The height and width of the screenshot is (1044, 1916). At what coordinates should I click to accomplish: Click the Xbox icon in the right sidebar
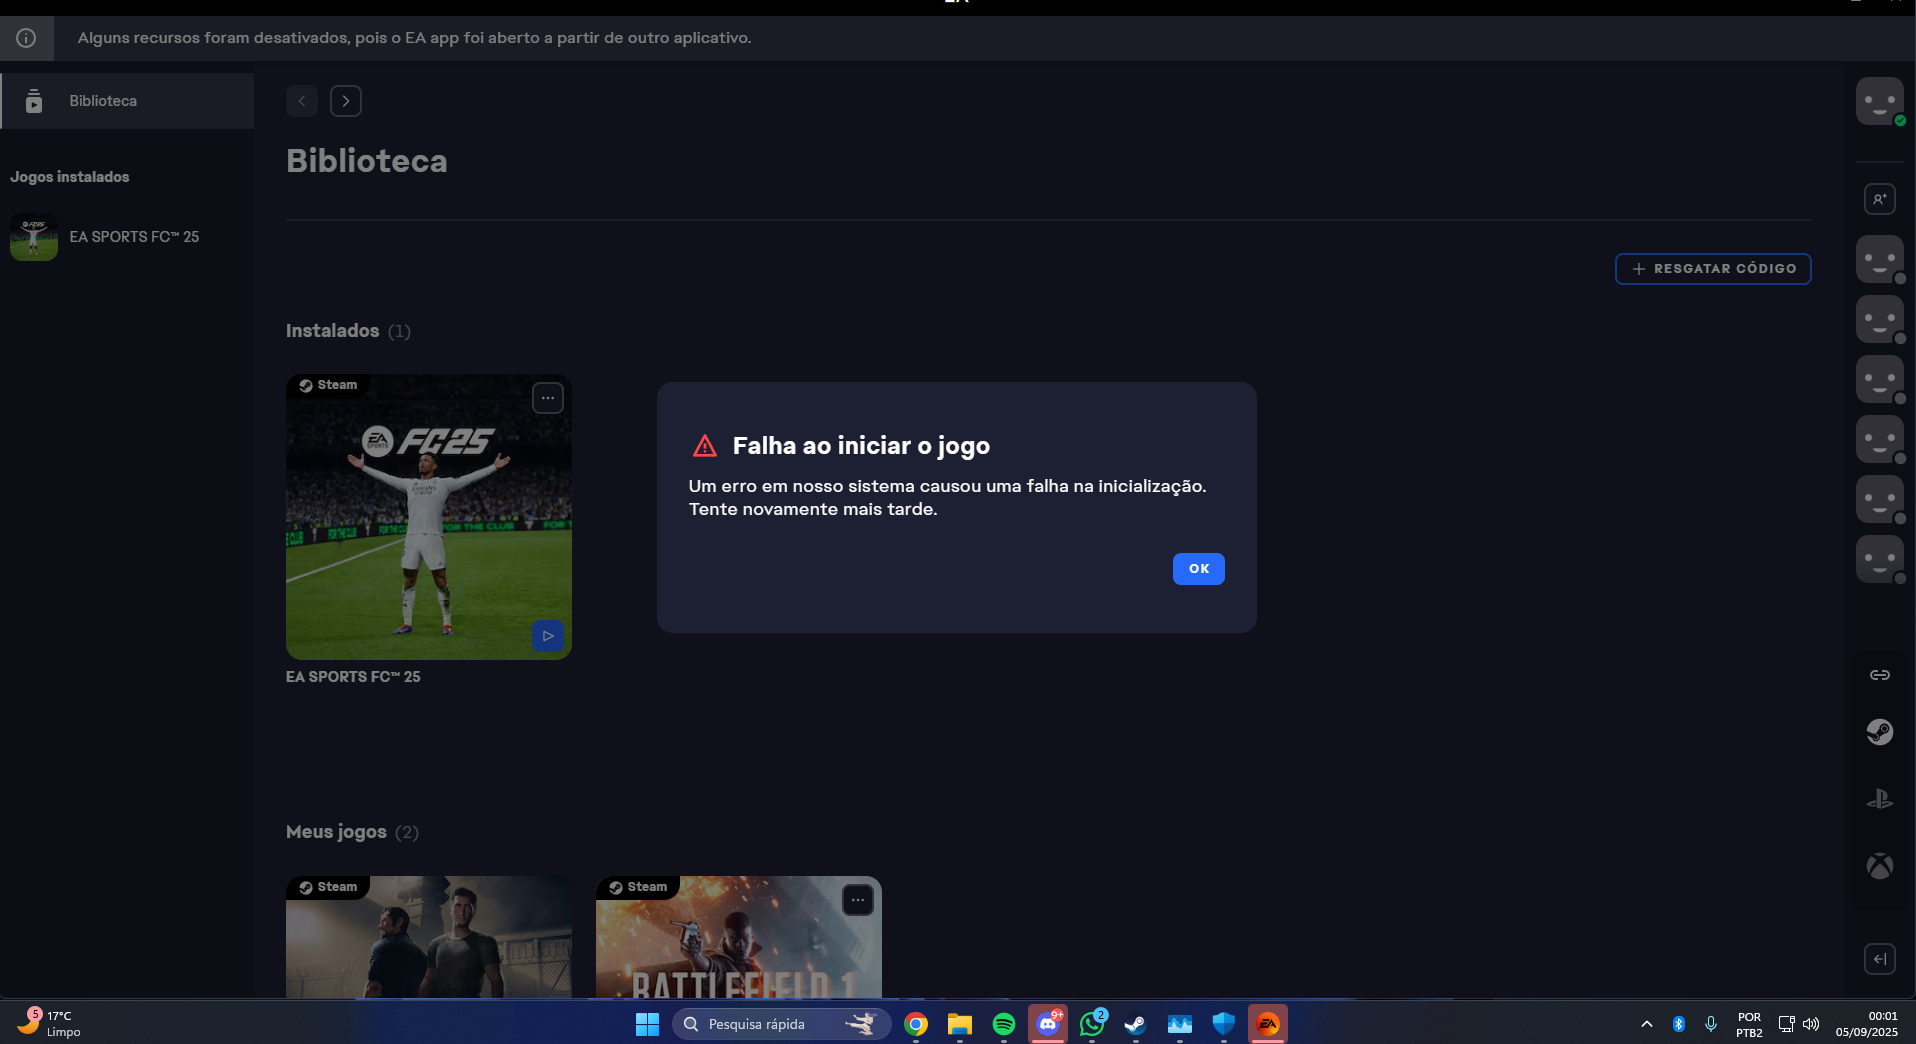coord(1879,866)
